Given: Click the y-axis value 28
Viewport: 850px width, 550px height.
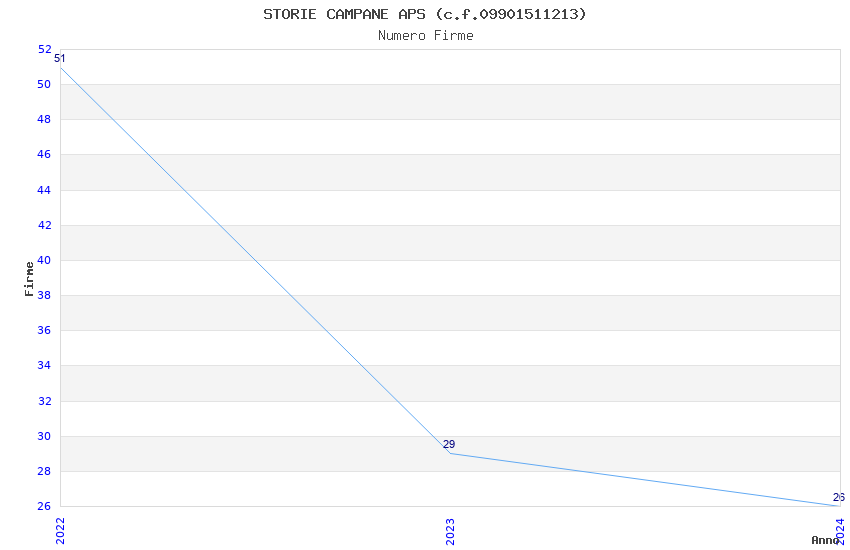Looking at the screenshot, I should tap(44, 471).
